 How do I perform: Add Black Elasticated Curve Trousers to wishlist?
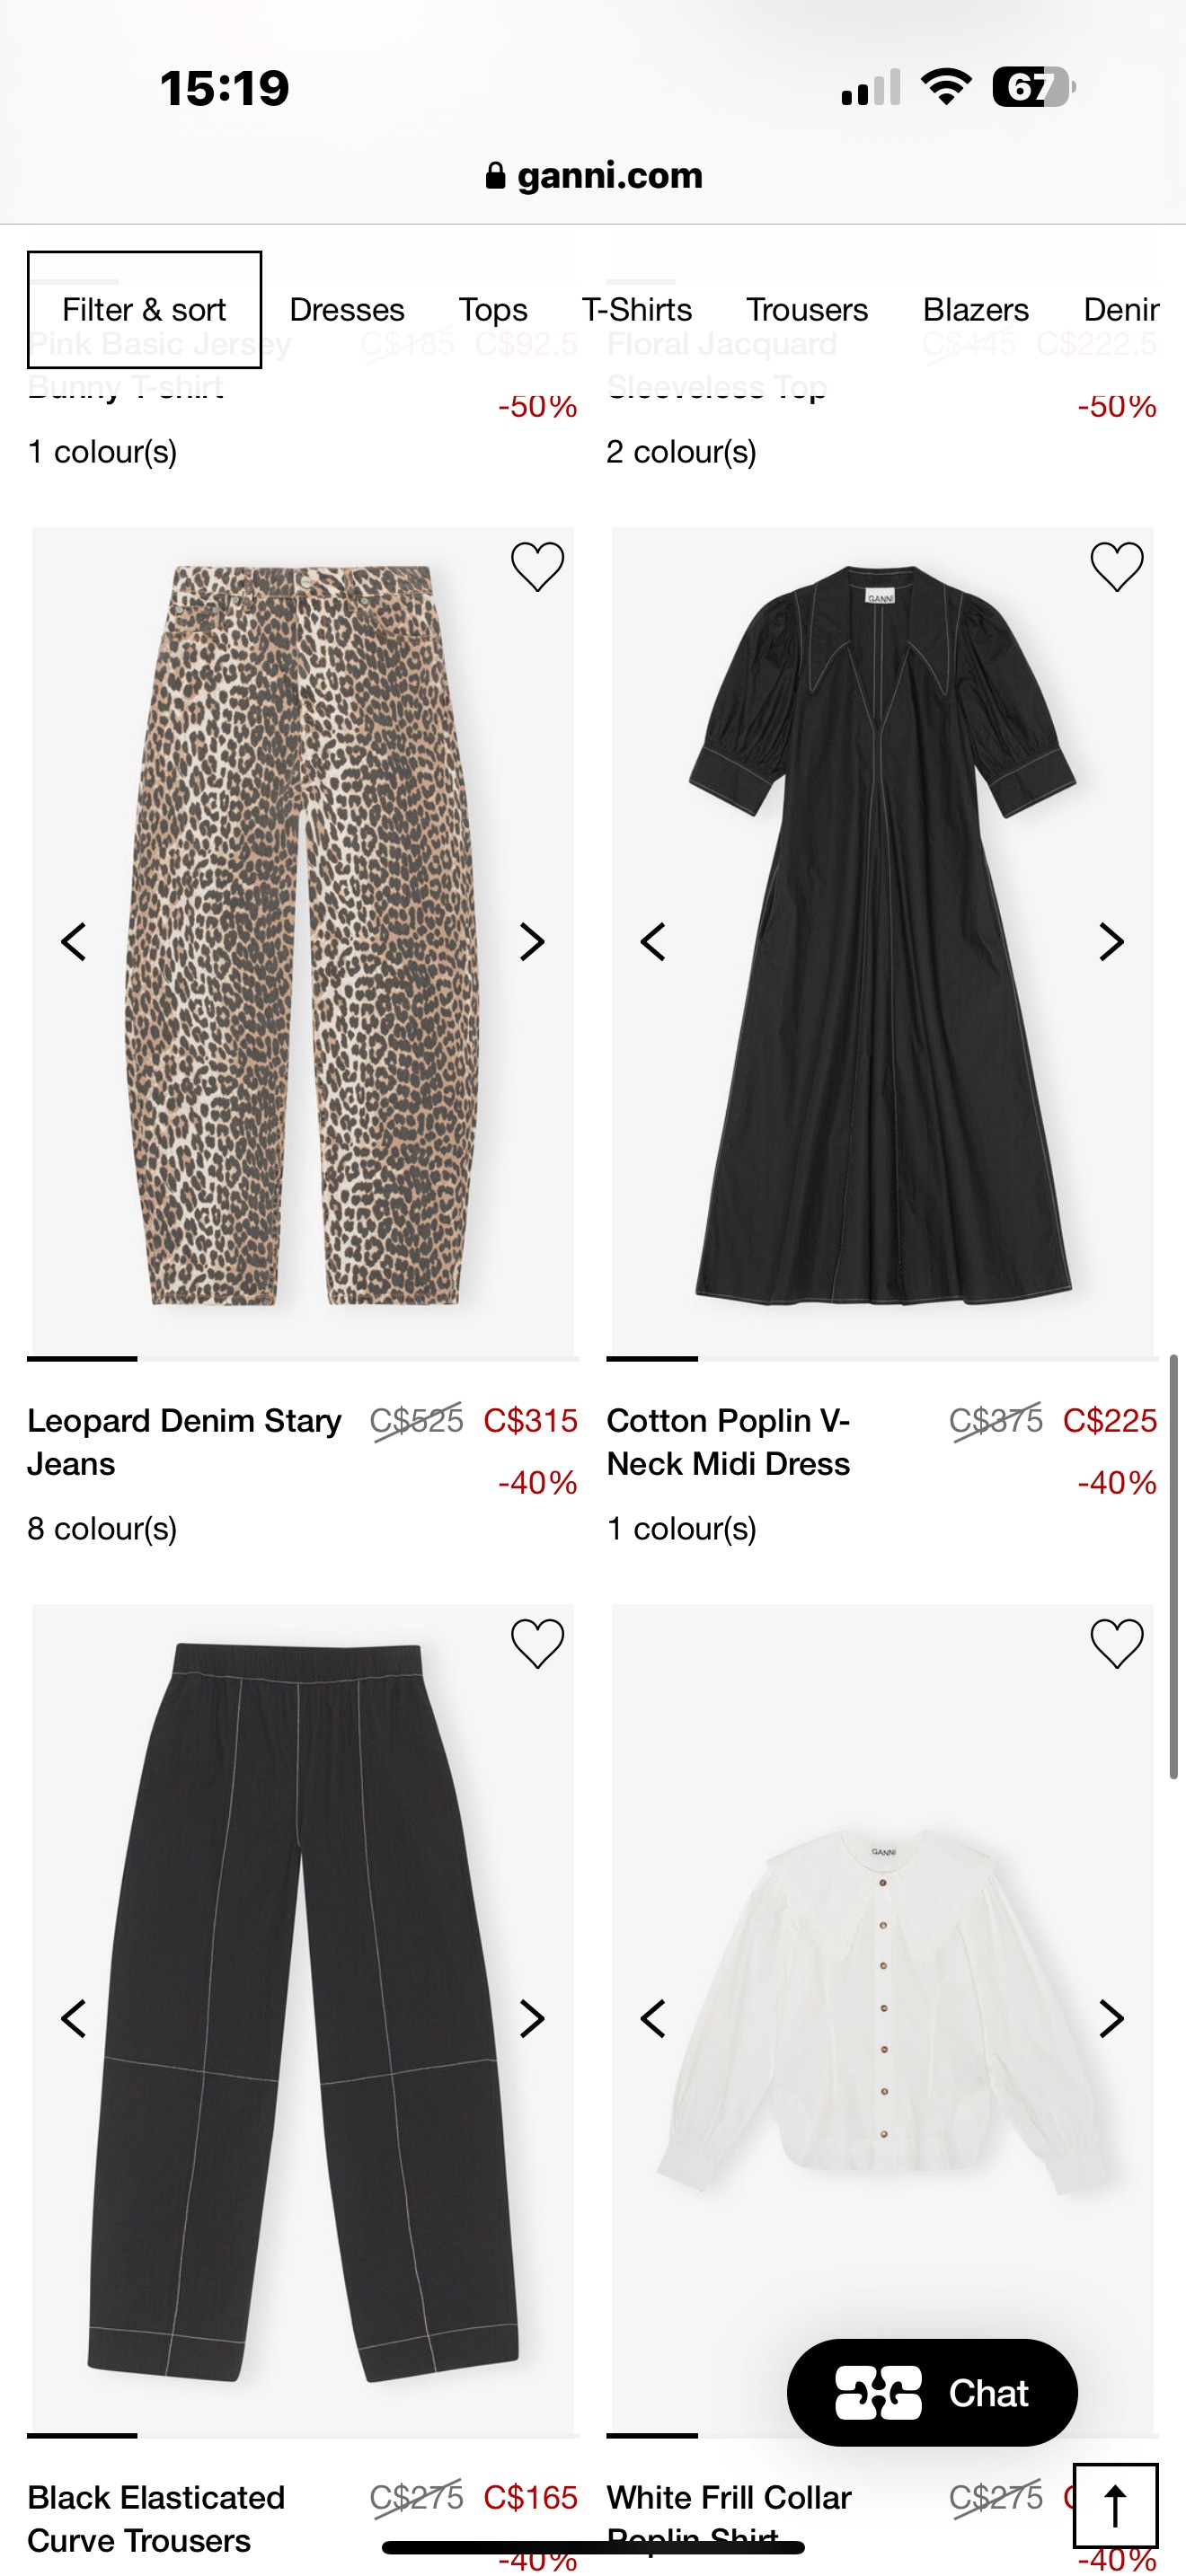(x=537, y=1643)
